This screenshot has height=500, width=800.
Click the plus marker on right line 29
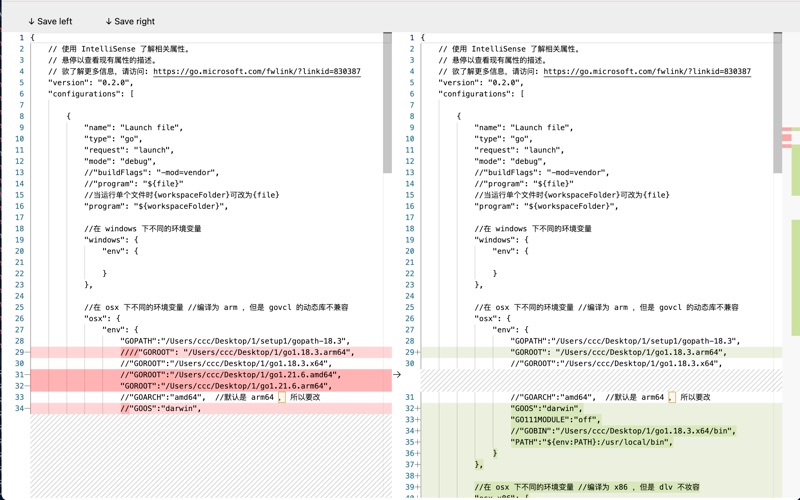pos(417,352)
